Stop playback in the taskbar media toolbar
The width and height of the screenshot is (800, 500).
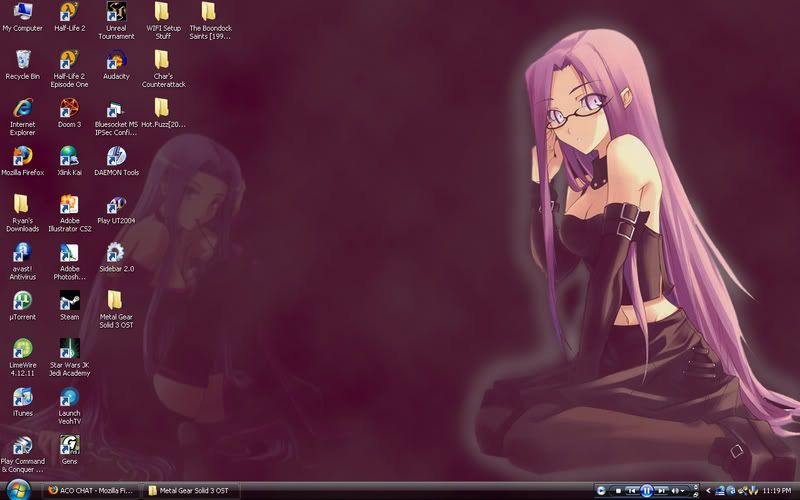[x=617, y=490]
